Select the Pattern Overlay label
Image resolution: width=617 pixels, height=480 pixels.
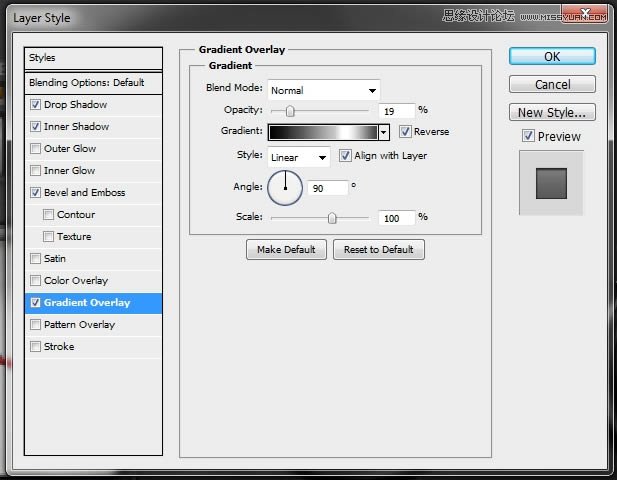point(79,325)
